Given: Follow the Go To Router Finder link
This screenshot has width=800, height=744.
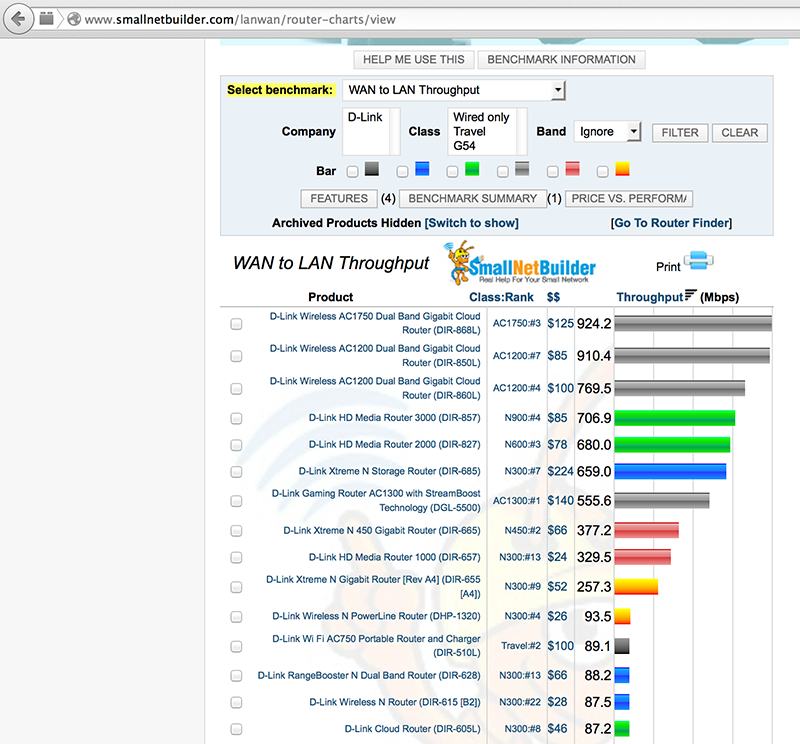Looking at the screenshot, I should pos(671,223).
